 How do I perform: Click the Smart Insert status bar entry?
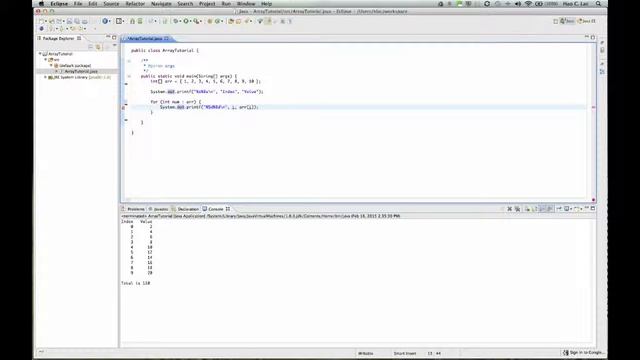click(x=405, y=353)
